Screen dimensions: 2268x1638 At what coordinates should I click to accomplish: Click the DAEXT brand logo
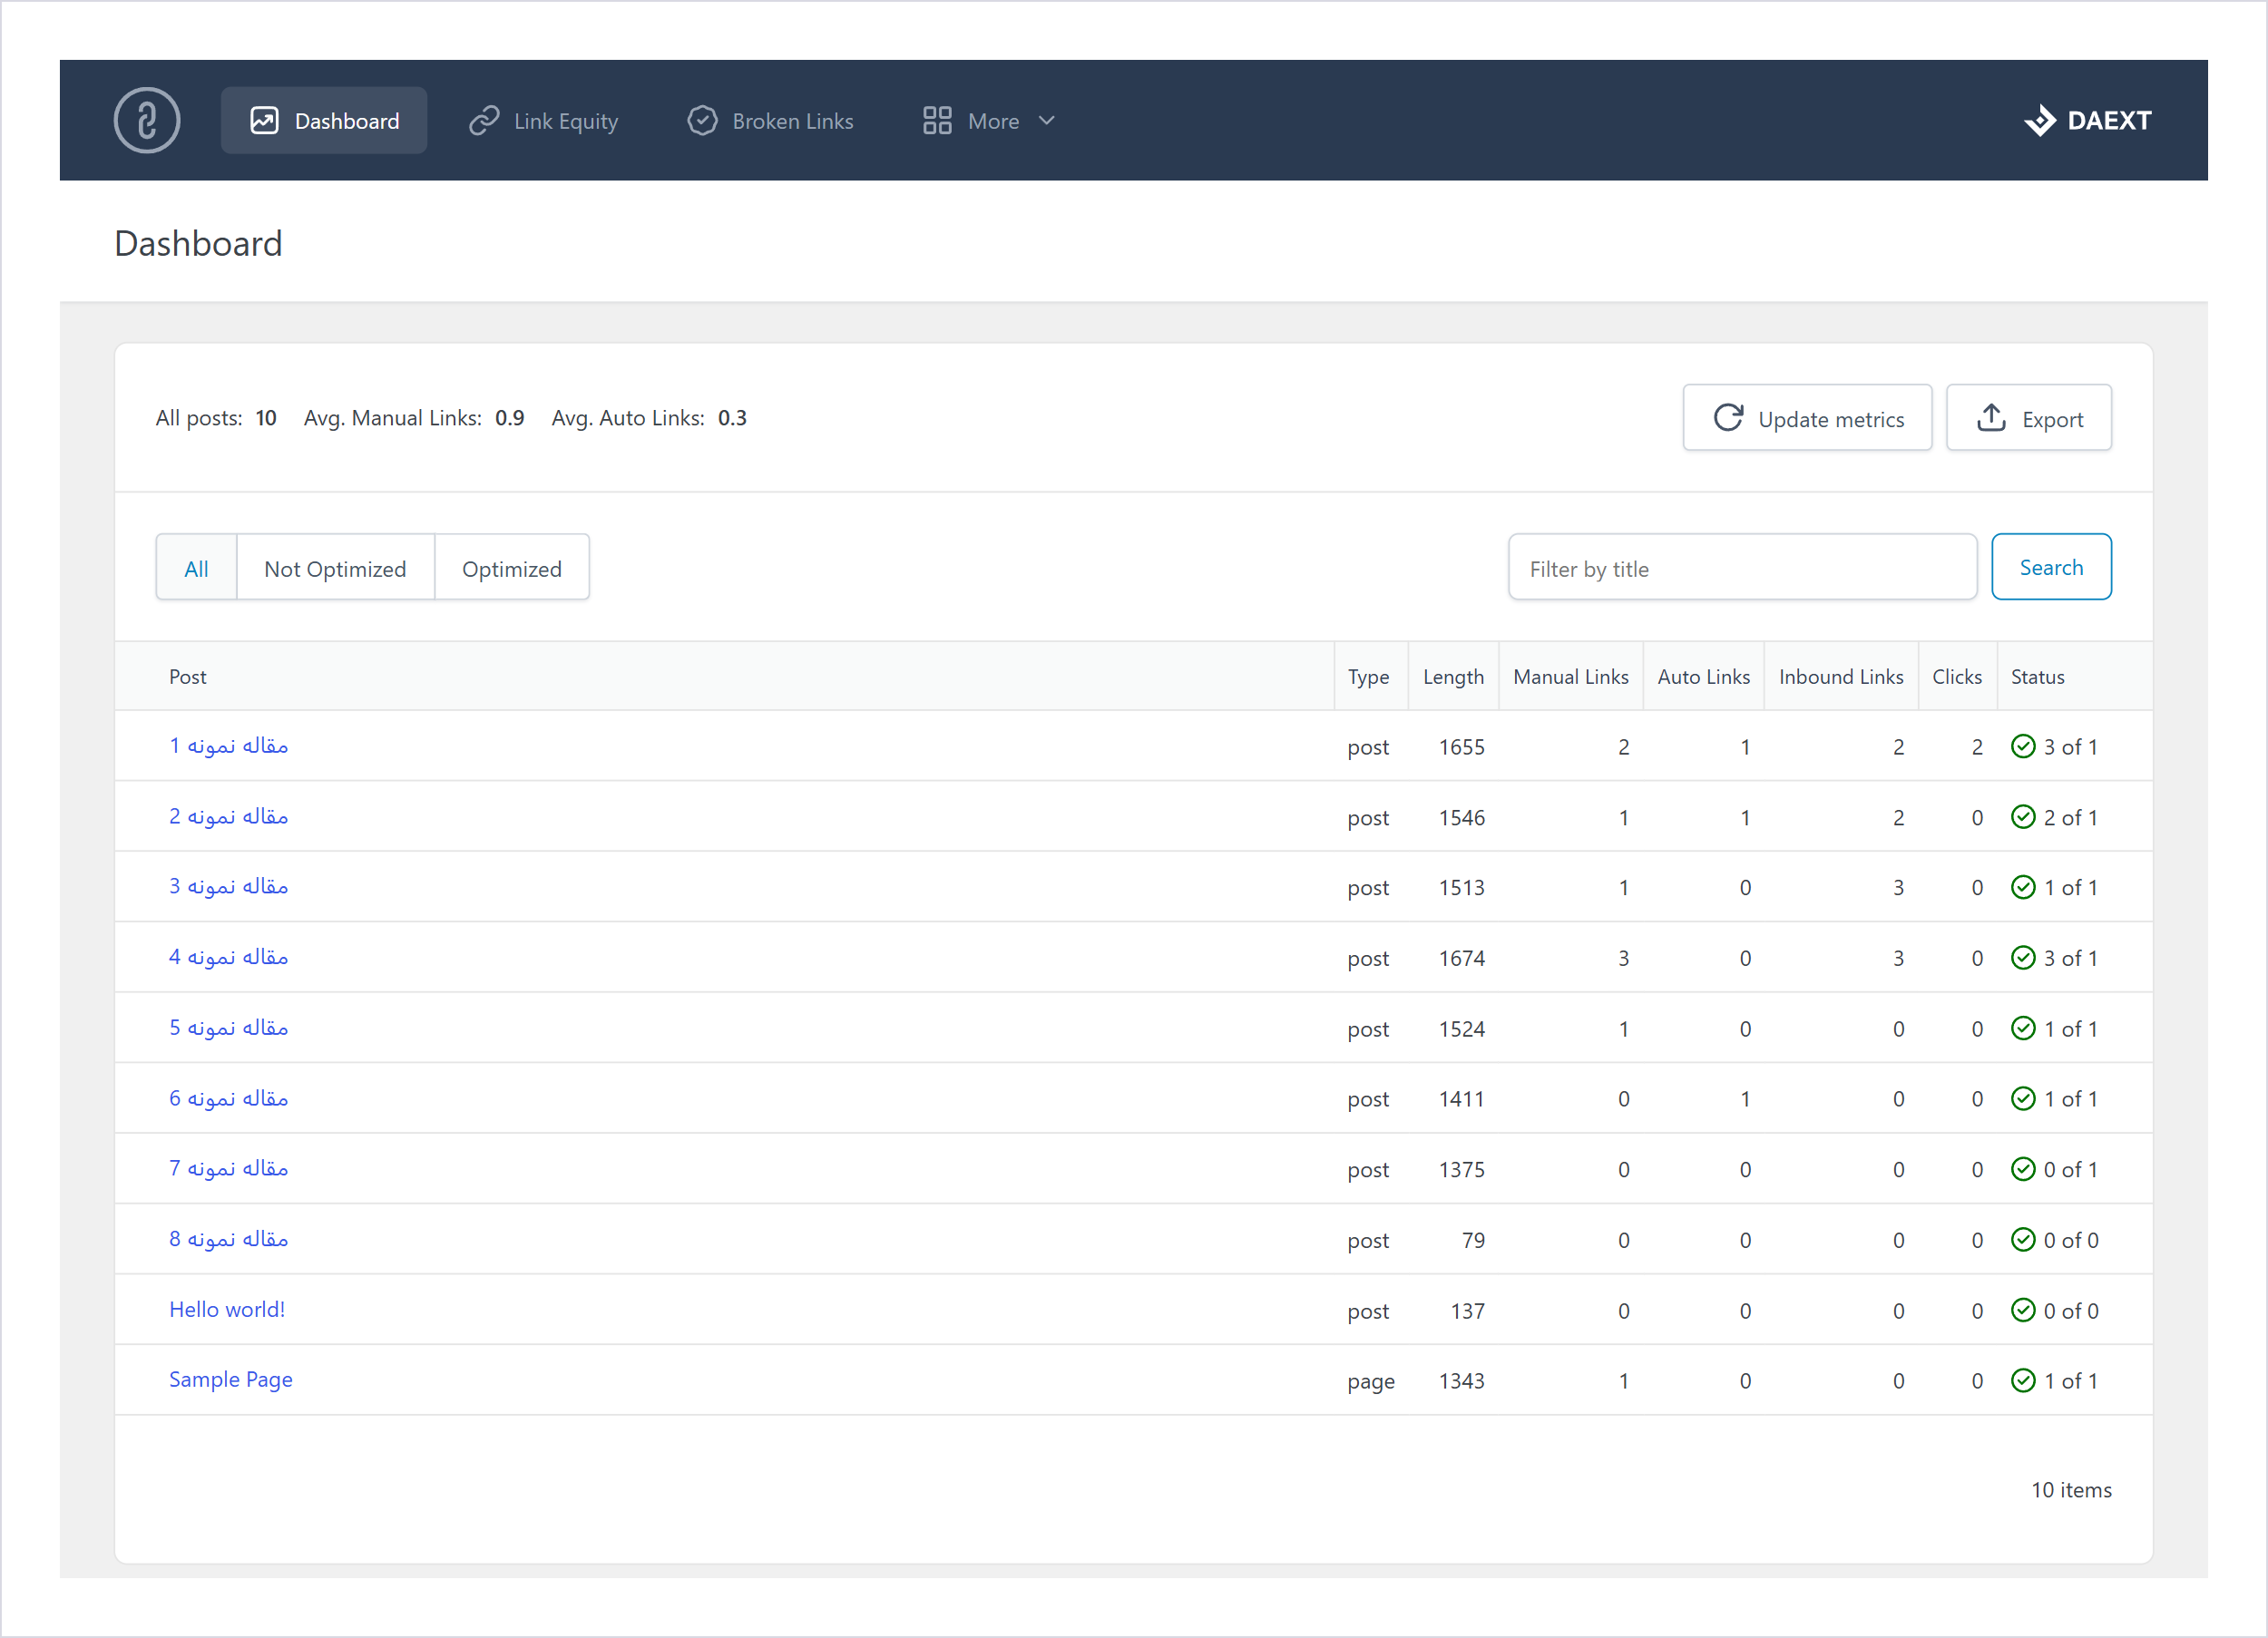click(2087, 121)
